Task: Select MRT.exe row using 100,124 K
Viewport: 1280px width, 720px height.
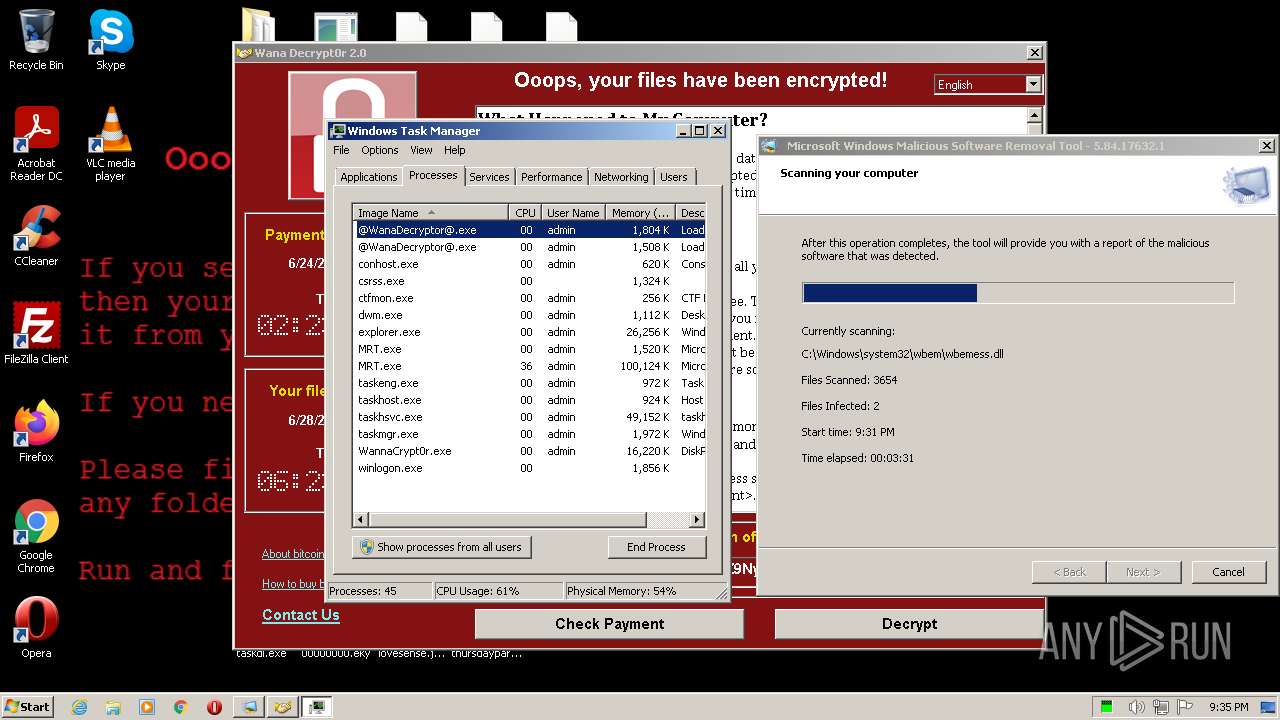Action: point(530,366)
